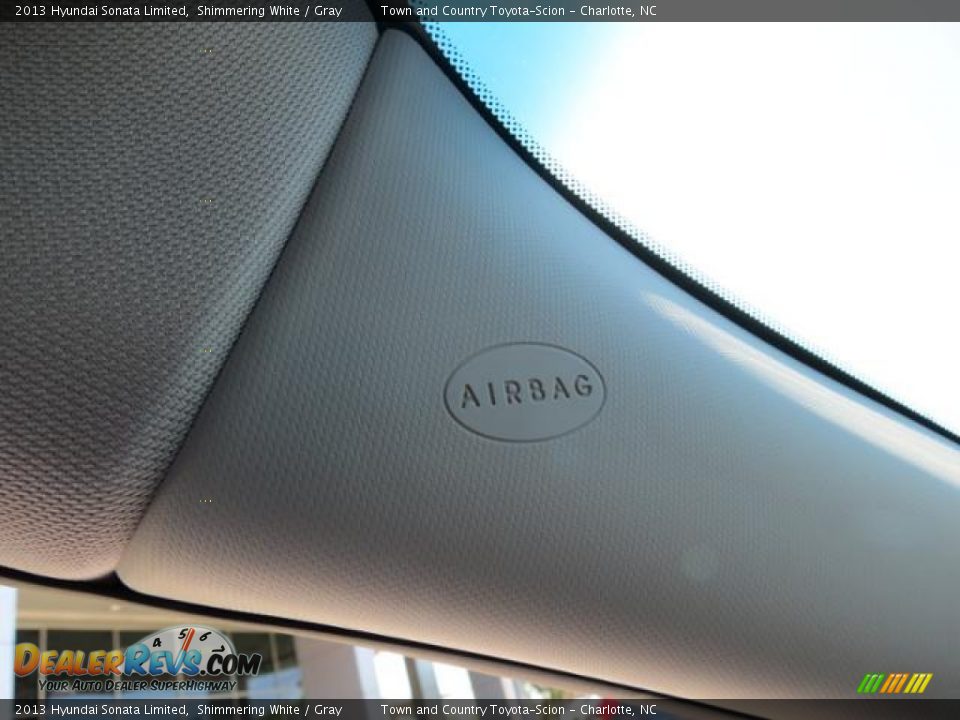Click top caption 'Town and Country Toyota-Scion - Charlotte, NC'
The width and height of the screenshot is (960, 720).
pyautogui.click(x=519, y=10)
